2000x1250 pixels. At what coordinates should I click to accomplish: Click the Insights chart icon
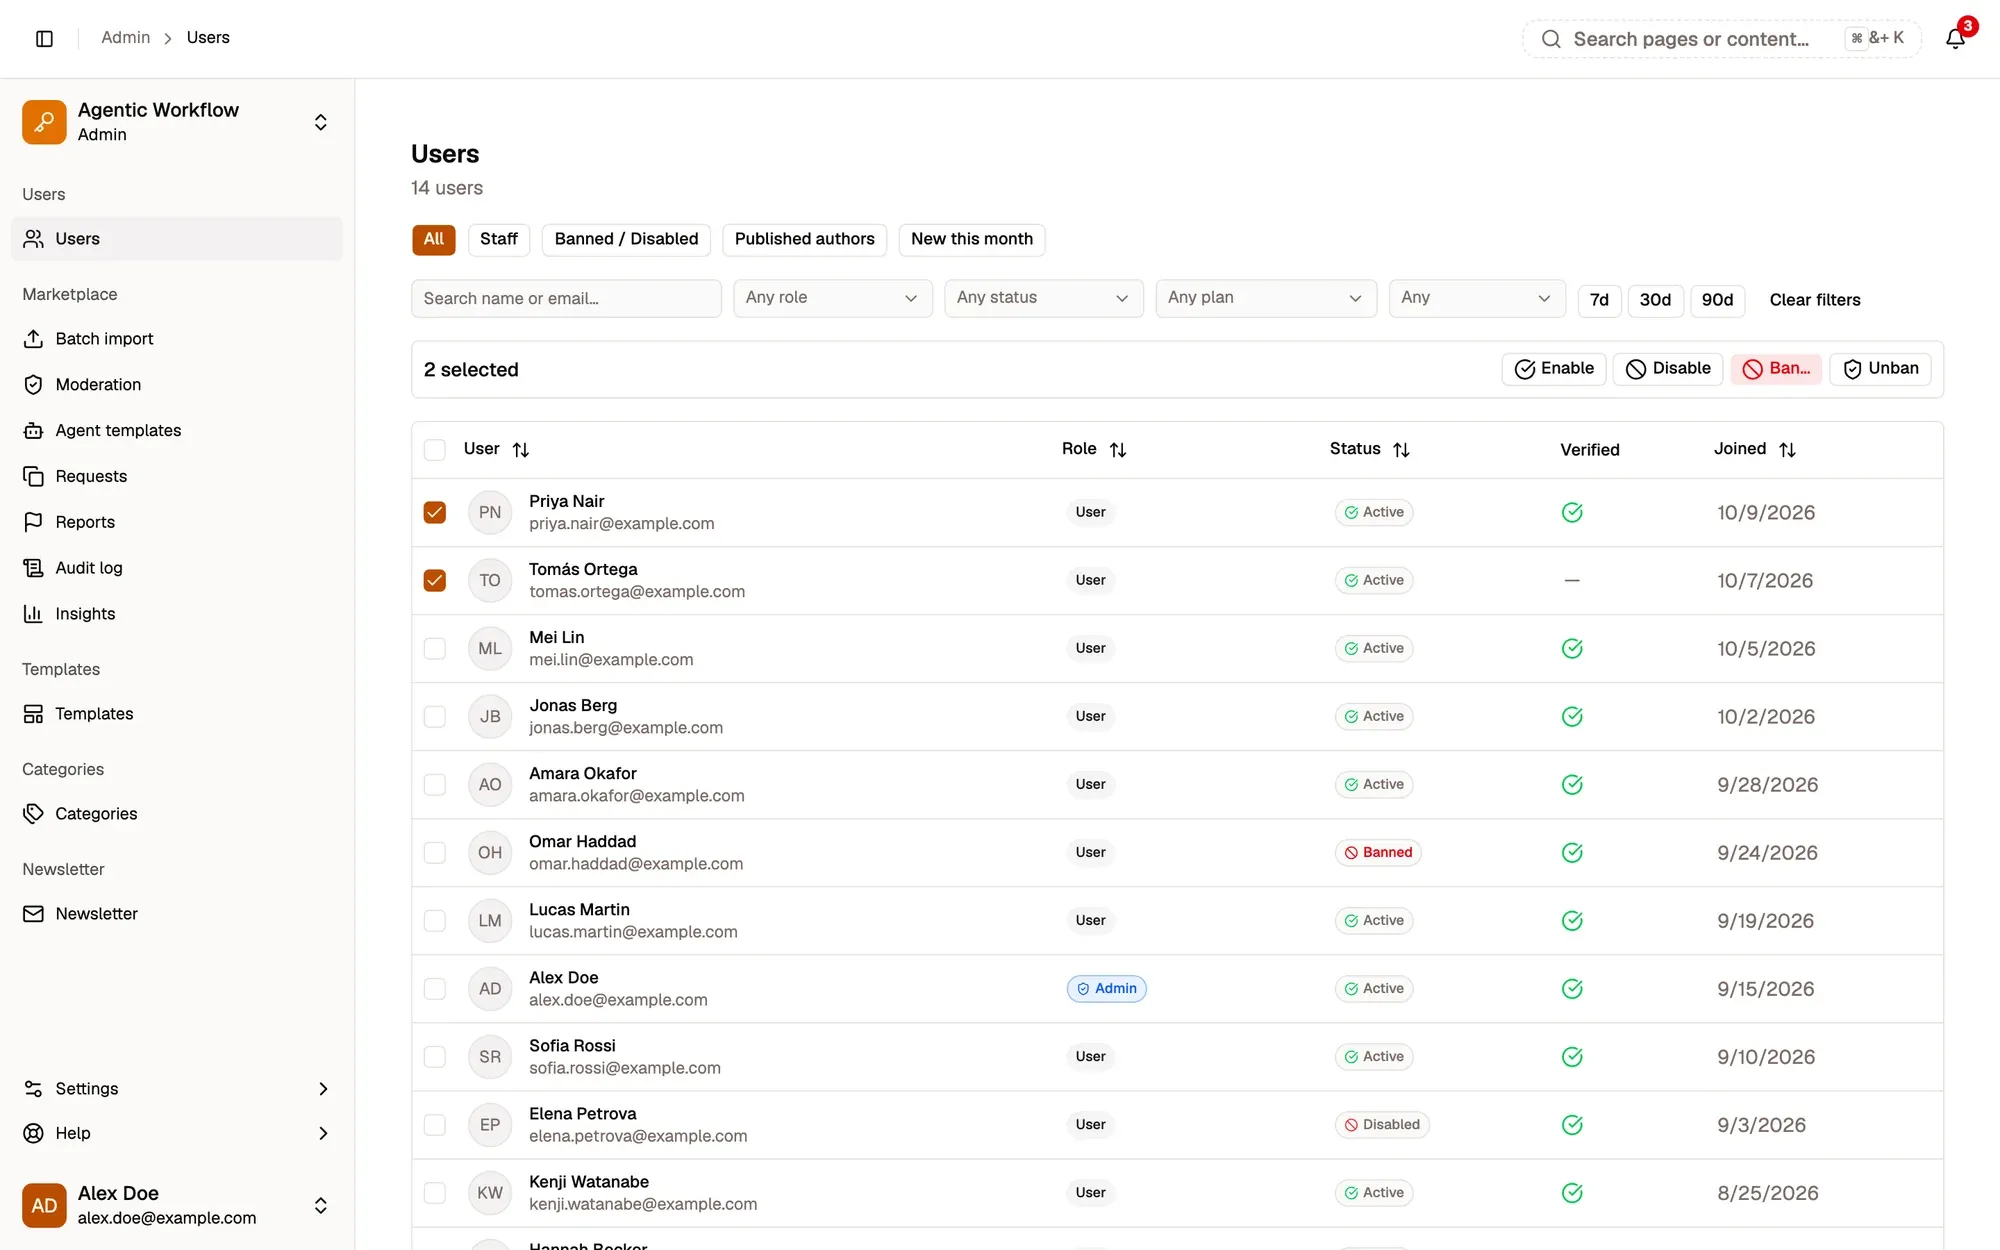33,614
